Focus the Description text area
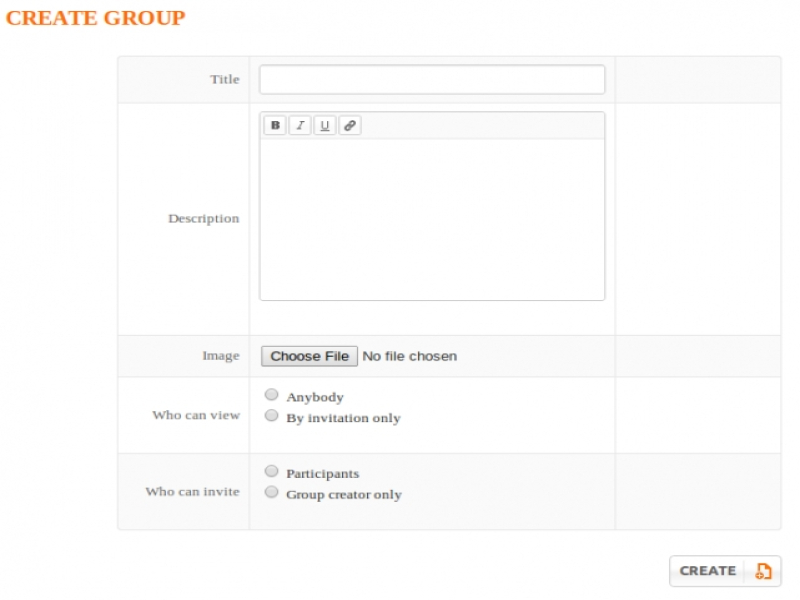The height and width of the screenshot is (600, 800). tap(432, 218)
